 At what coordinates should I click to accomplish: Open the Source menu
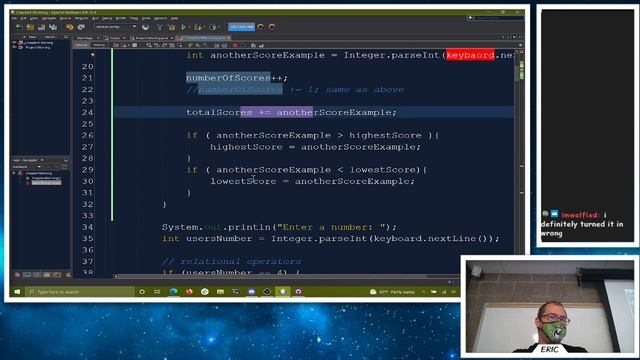pyautogui.click(x=65, y=18)
